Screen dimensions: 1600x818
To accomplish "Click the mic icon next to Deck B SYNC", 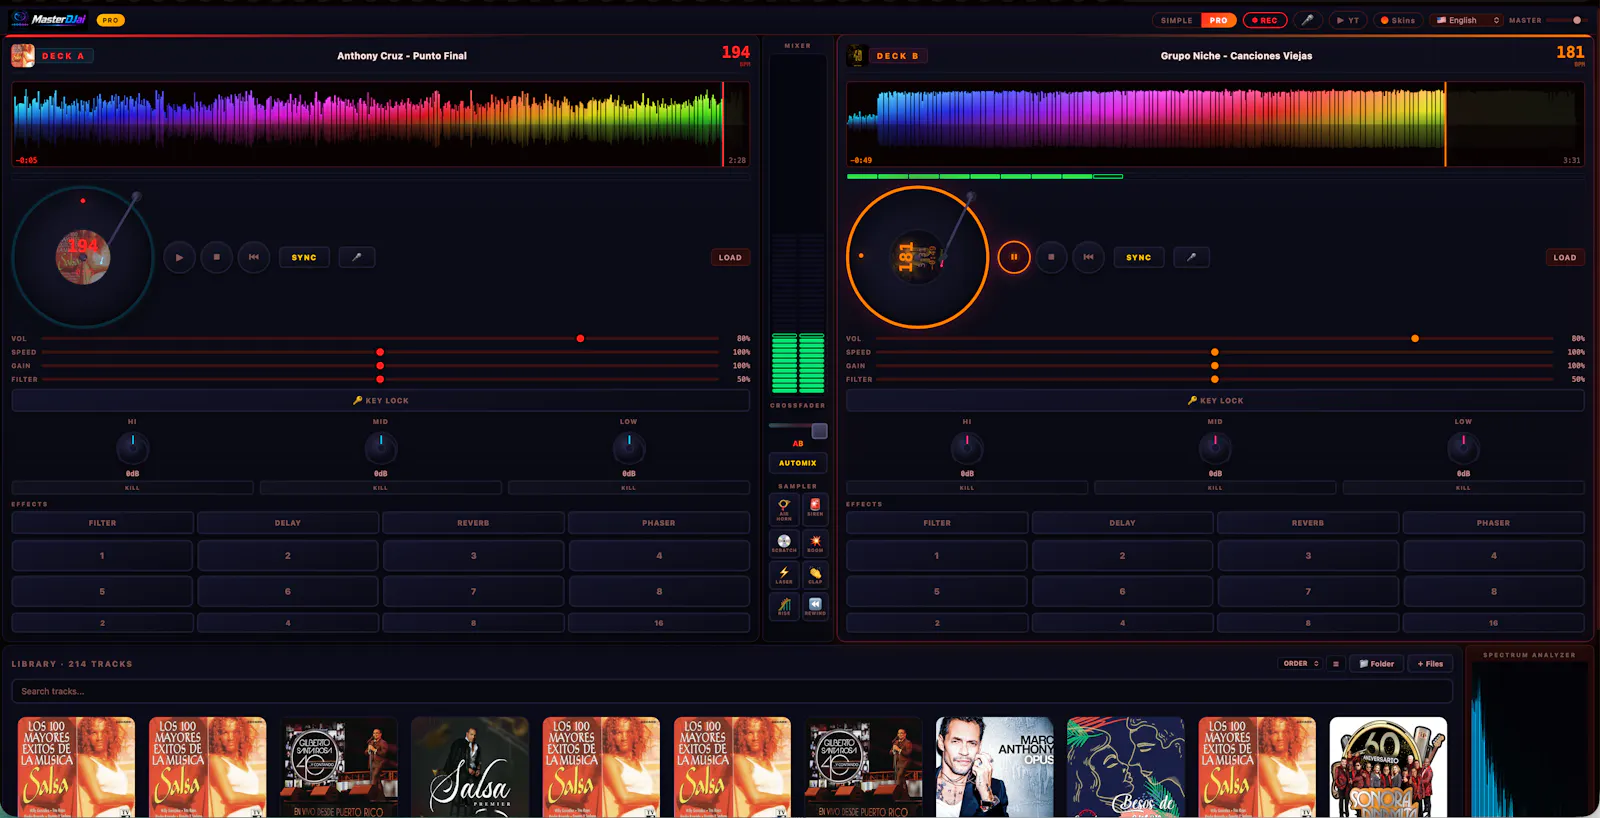I will (1191, 257).
